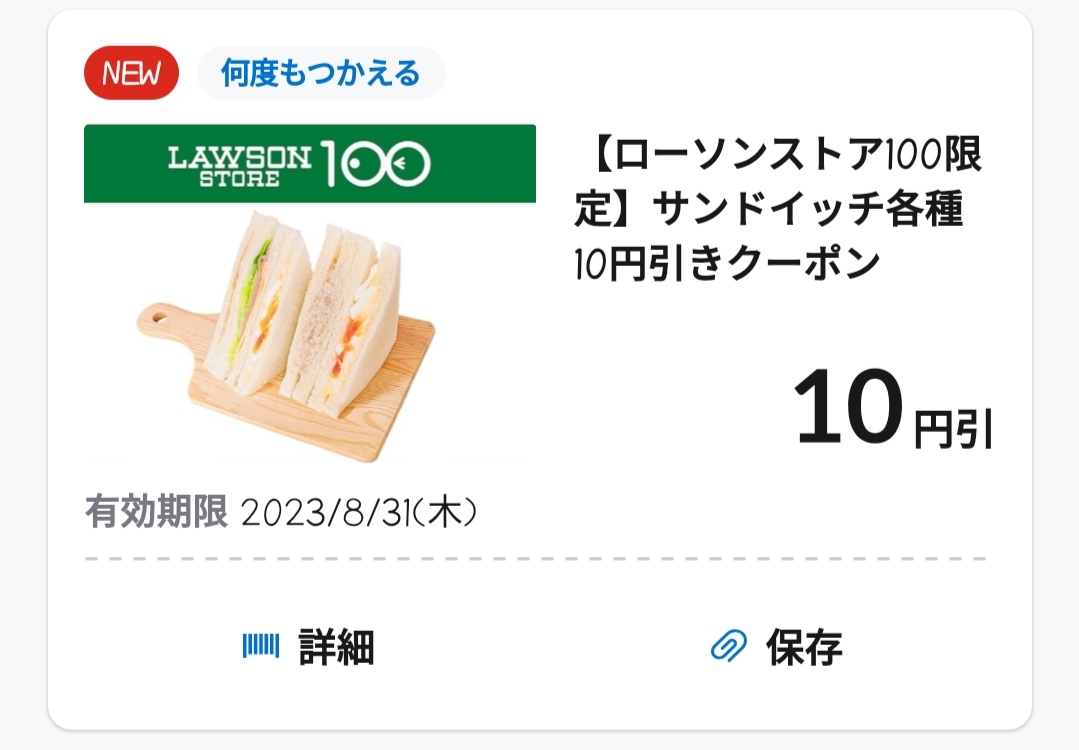Tap the paperclip icon beside 保存
This screenshot has width=1079, height=750.
[x=729, y=647]
